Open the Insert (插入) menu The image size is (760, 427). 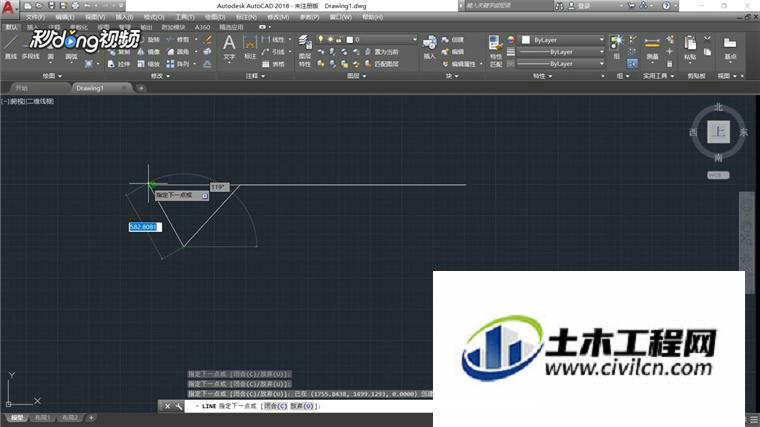coord(124,17)
